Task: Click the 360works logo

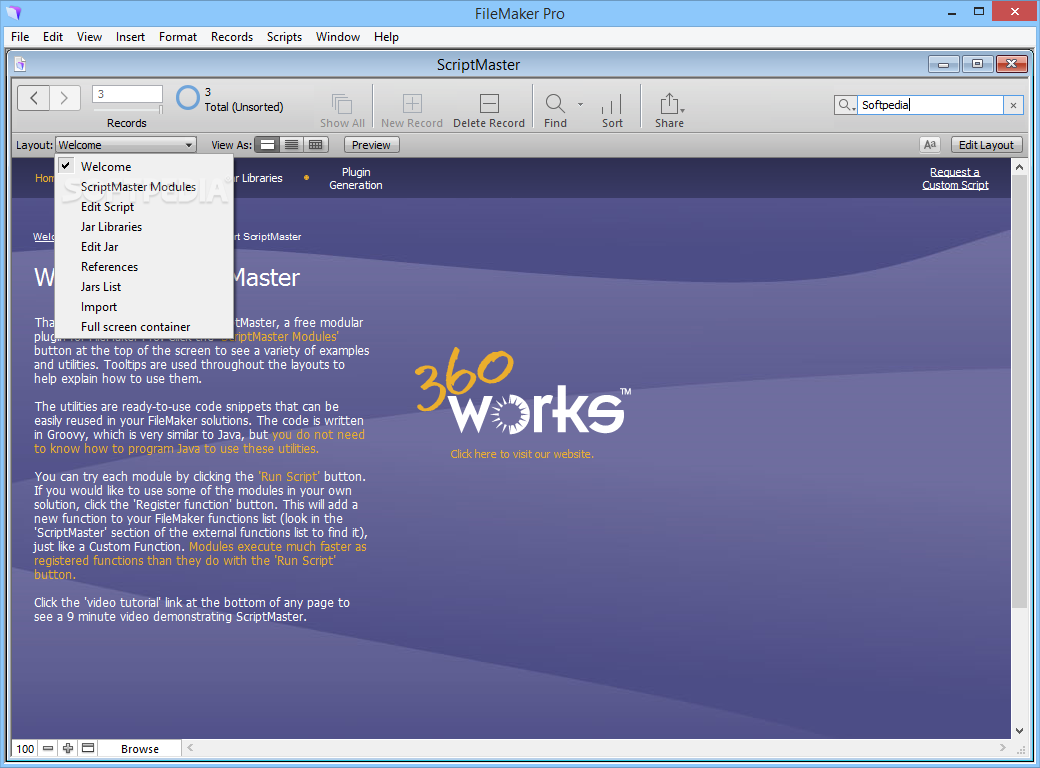Action: (x=523, y=391)
